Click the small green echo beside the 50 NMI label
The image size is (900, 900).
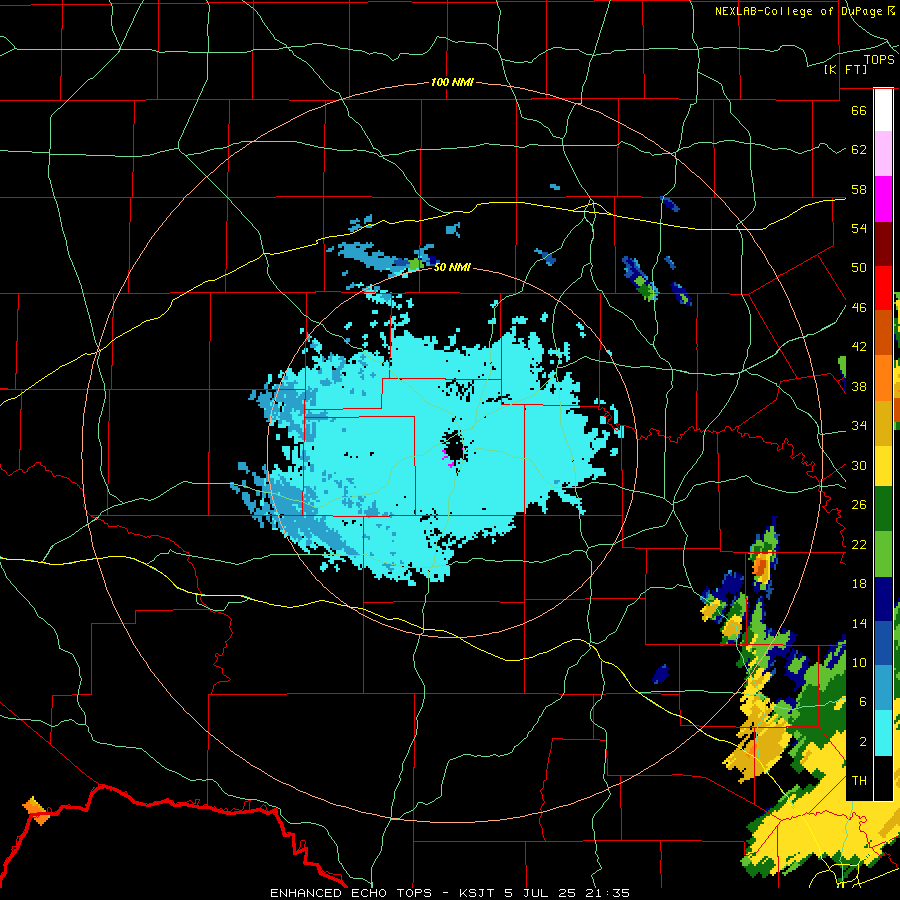coord(416,265)
